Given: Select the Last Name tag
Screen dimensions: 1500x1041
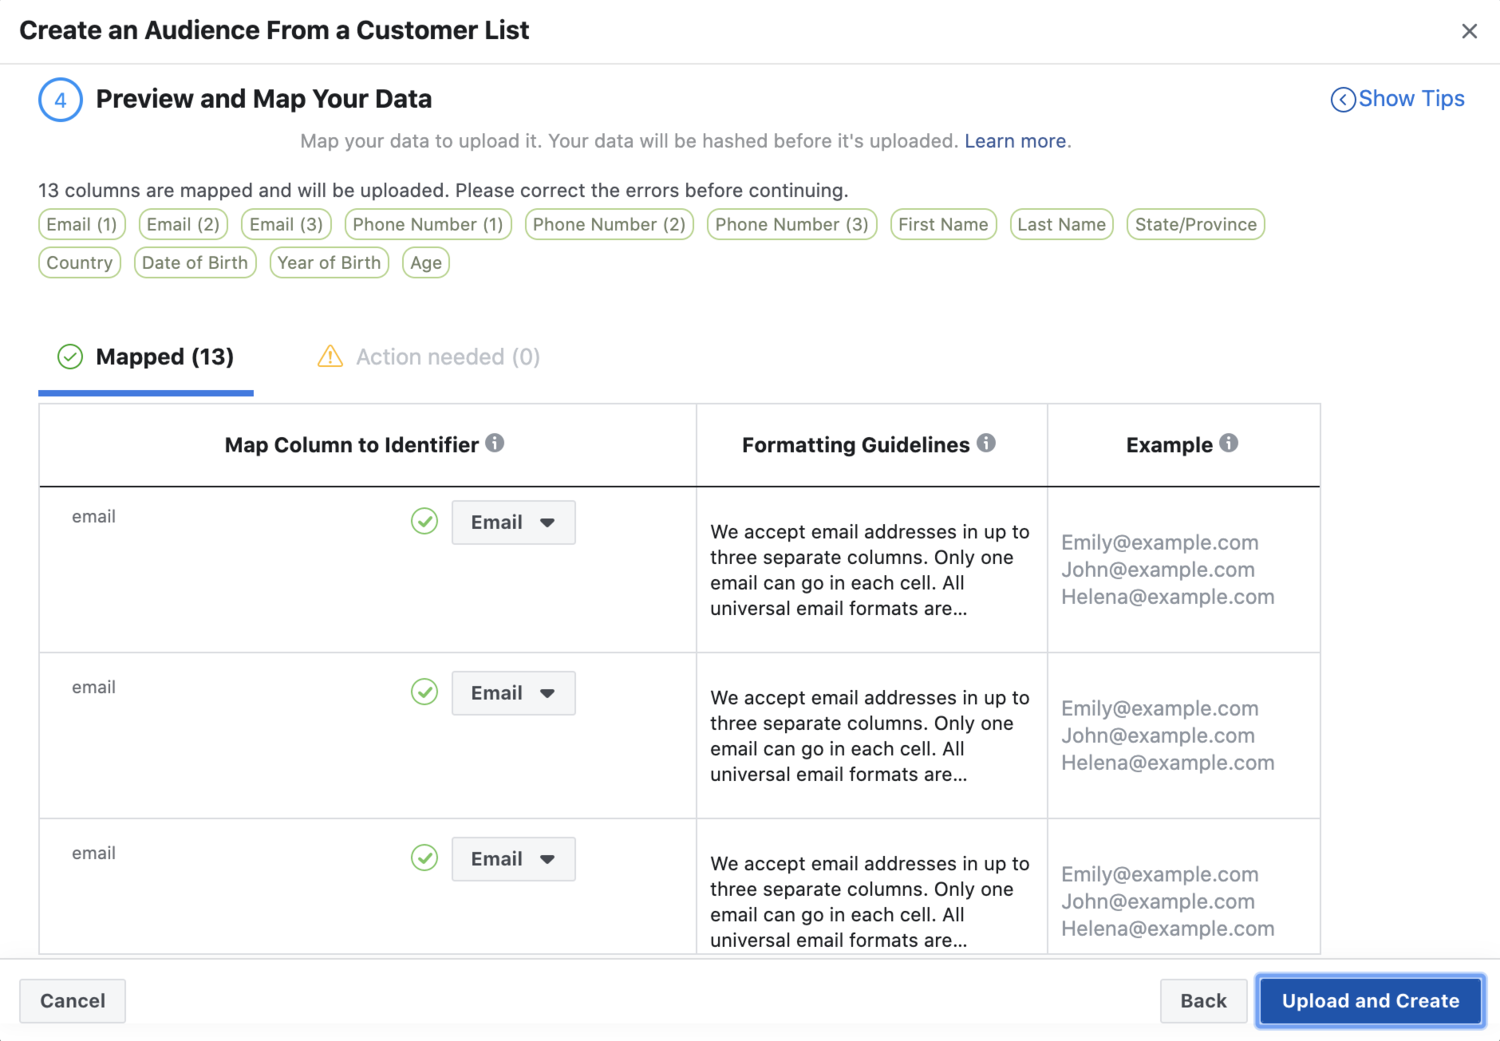Looking at the screenshot, I should pyautogui.click(x=1061, y=224).
